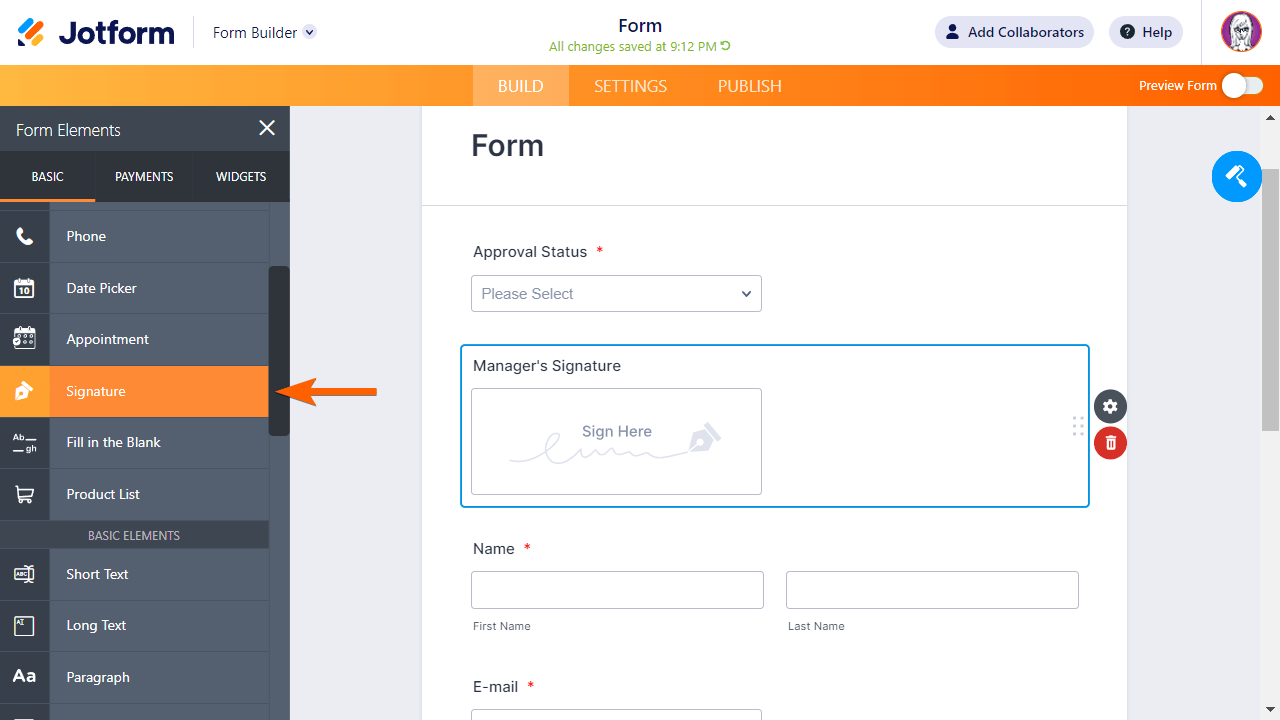Click the Fill in the Blank icon
Image resolution: width=1280 pixels, height=720 pixels.
click(24, 442)
